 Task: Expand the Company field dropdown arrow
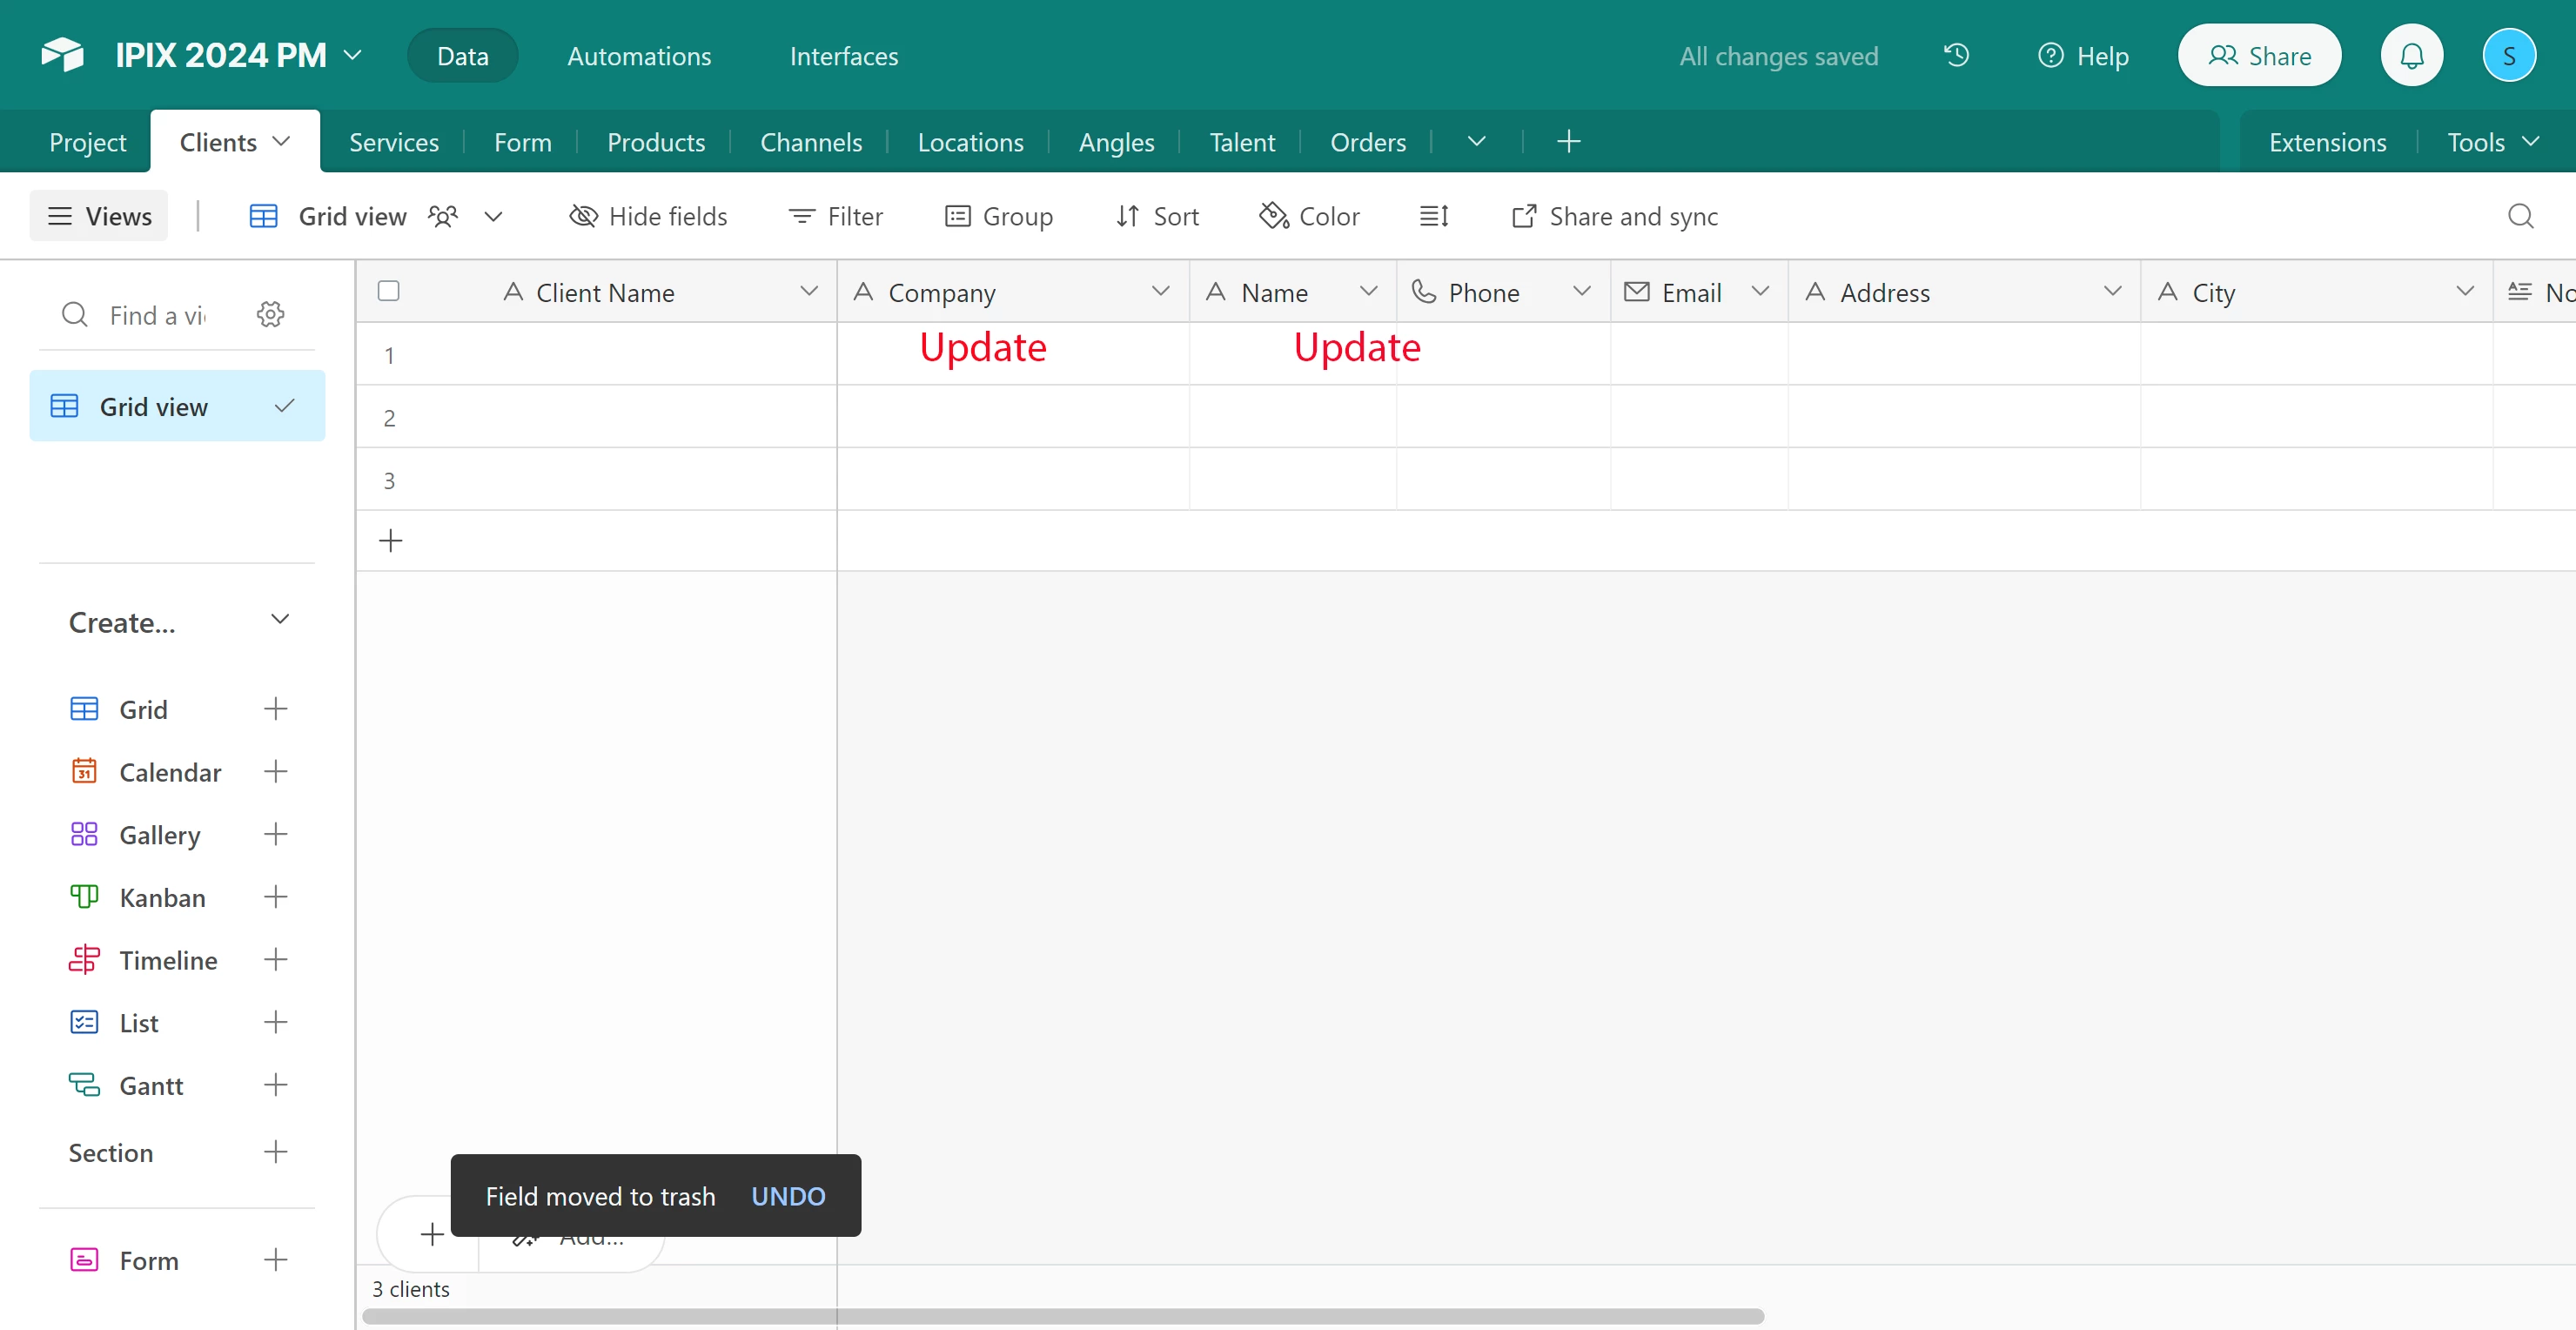click(1160, 291)
